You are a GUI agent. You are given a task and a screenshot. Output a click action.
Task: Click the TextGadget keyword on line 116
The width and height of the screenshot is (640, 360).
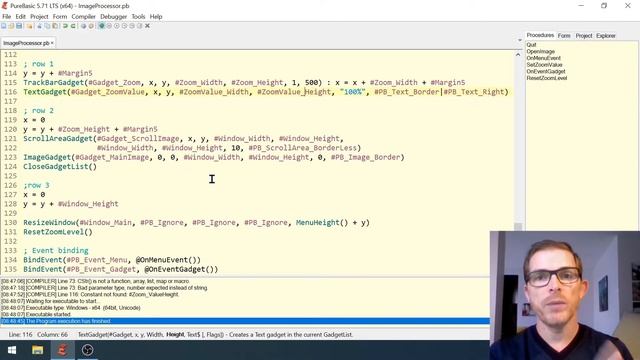[x=45, y=92]
